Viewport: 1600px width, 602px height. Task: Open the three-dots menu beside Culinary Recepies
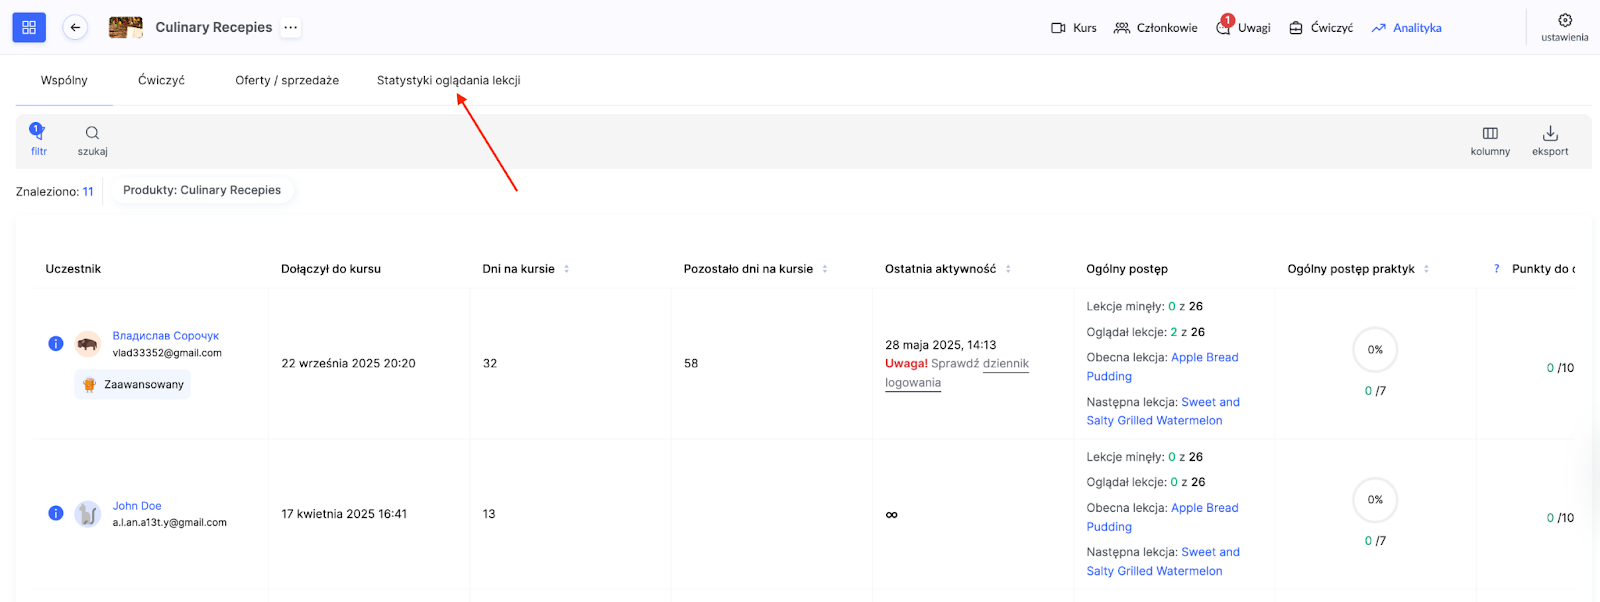[x=291, y=28]
